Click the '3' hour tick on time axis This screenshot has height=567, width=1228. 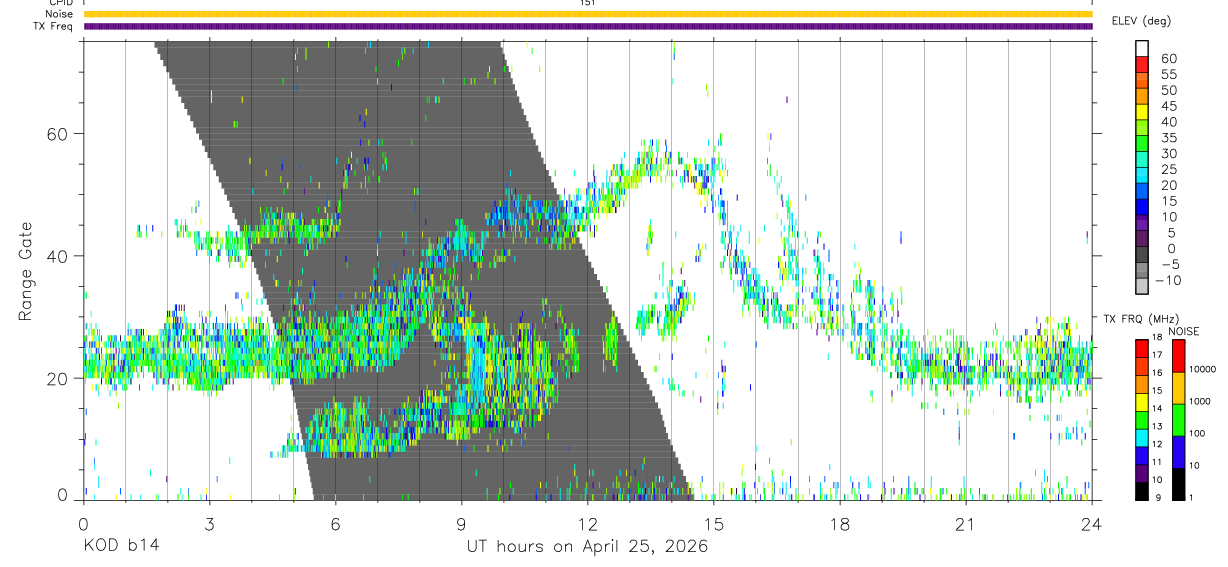(x=209, y=524)
